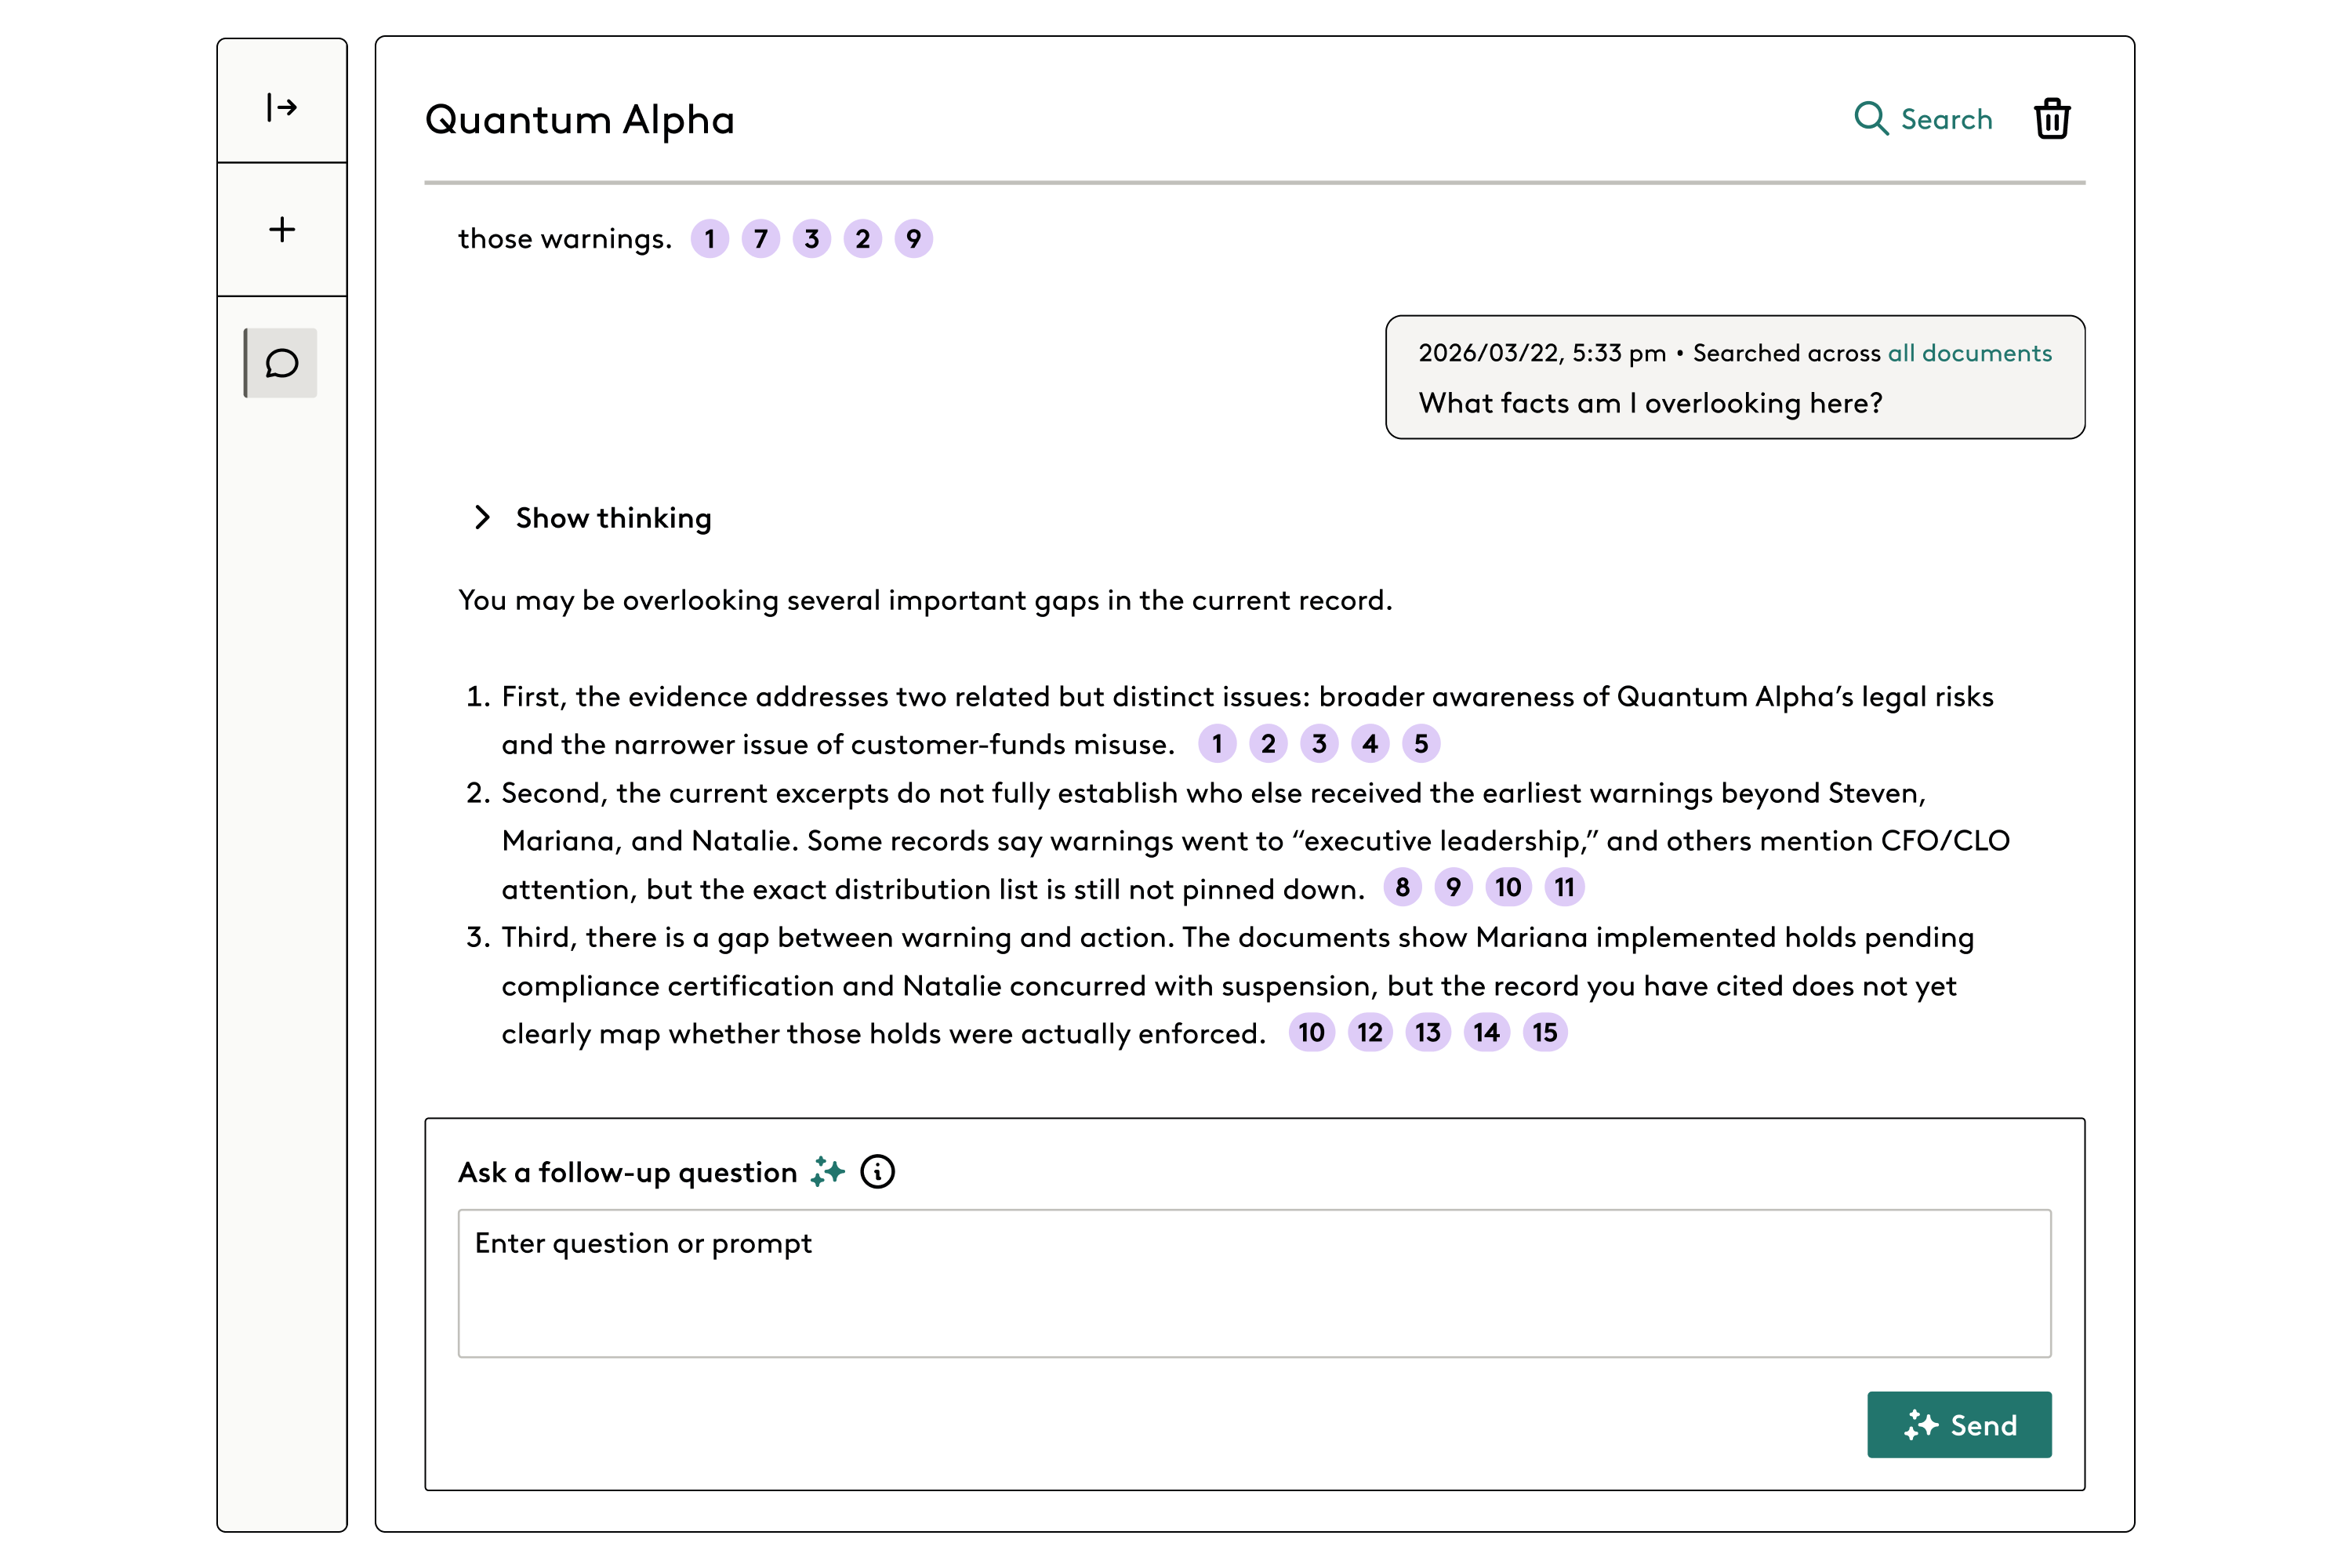Expand the sidebar with the arrow icon
The image size is (2352, 1568).
(282, 106)
